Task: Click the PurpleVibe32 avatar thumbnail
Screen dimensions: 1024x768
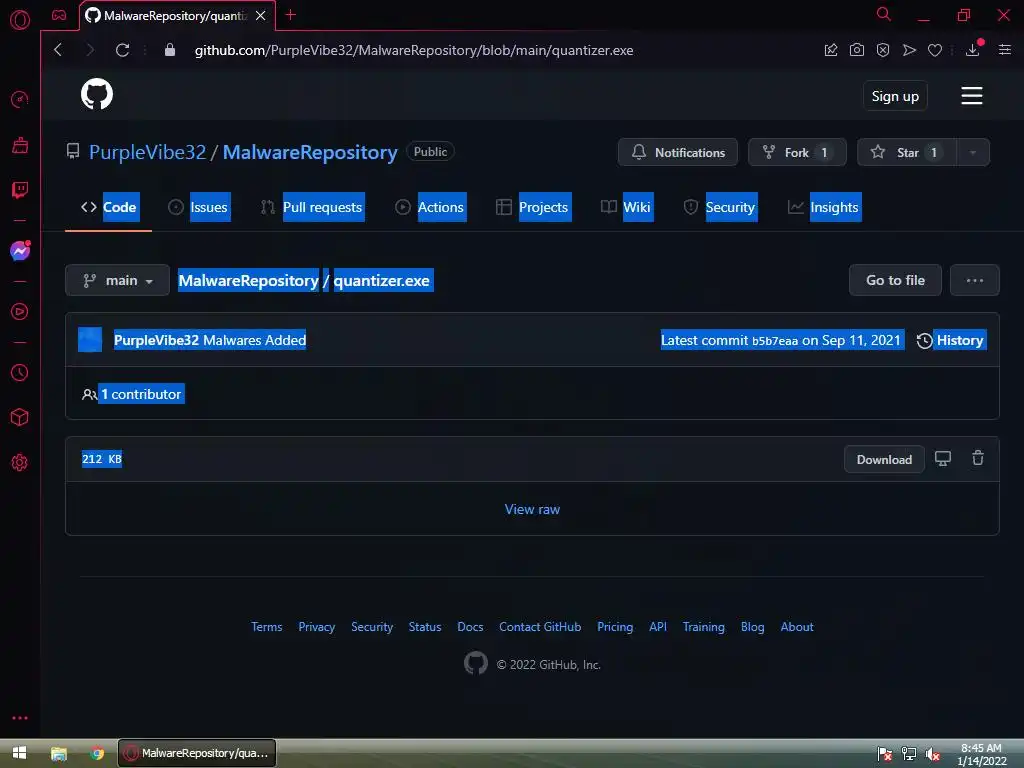Action: click(90, 340)
